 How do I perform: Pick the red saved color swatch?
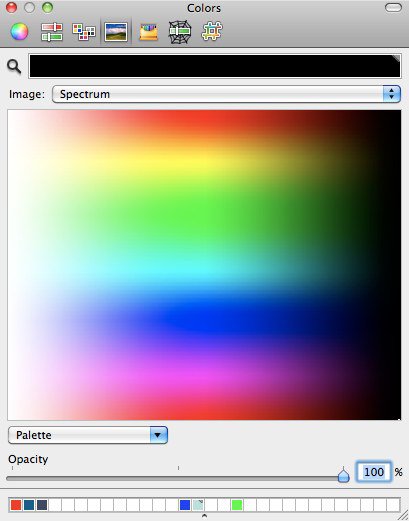coord(16,505)
